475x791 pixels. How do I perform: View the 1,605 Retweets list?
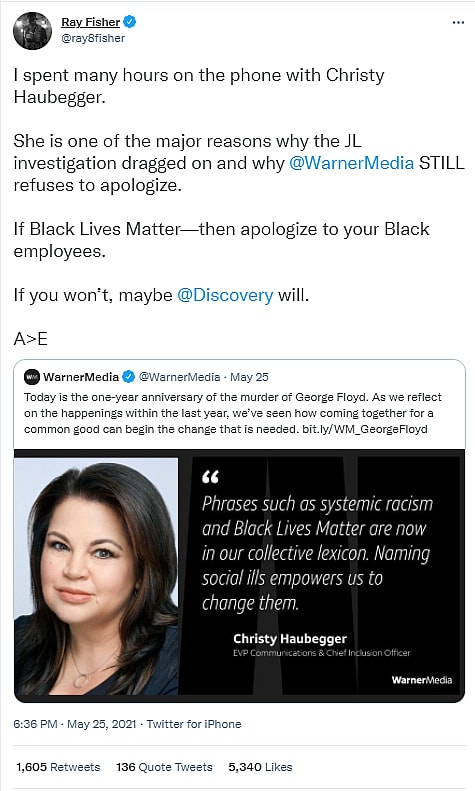pos(58,767)
